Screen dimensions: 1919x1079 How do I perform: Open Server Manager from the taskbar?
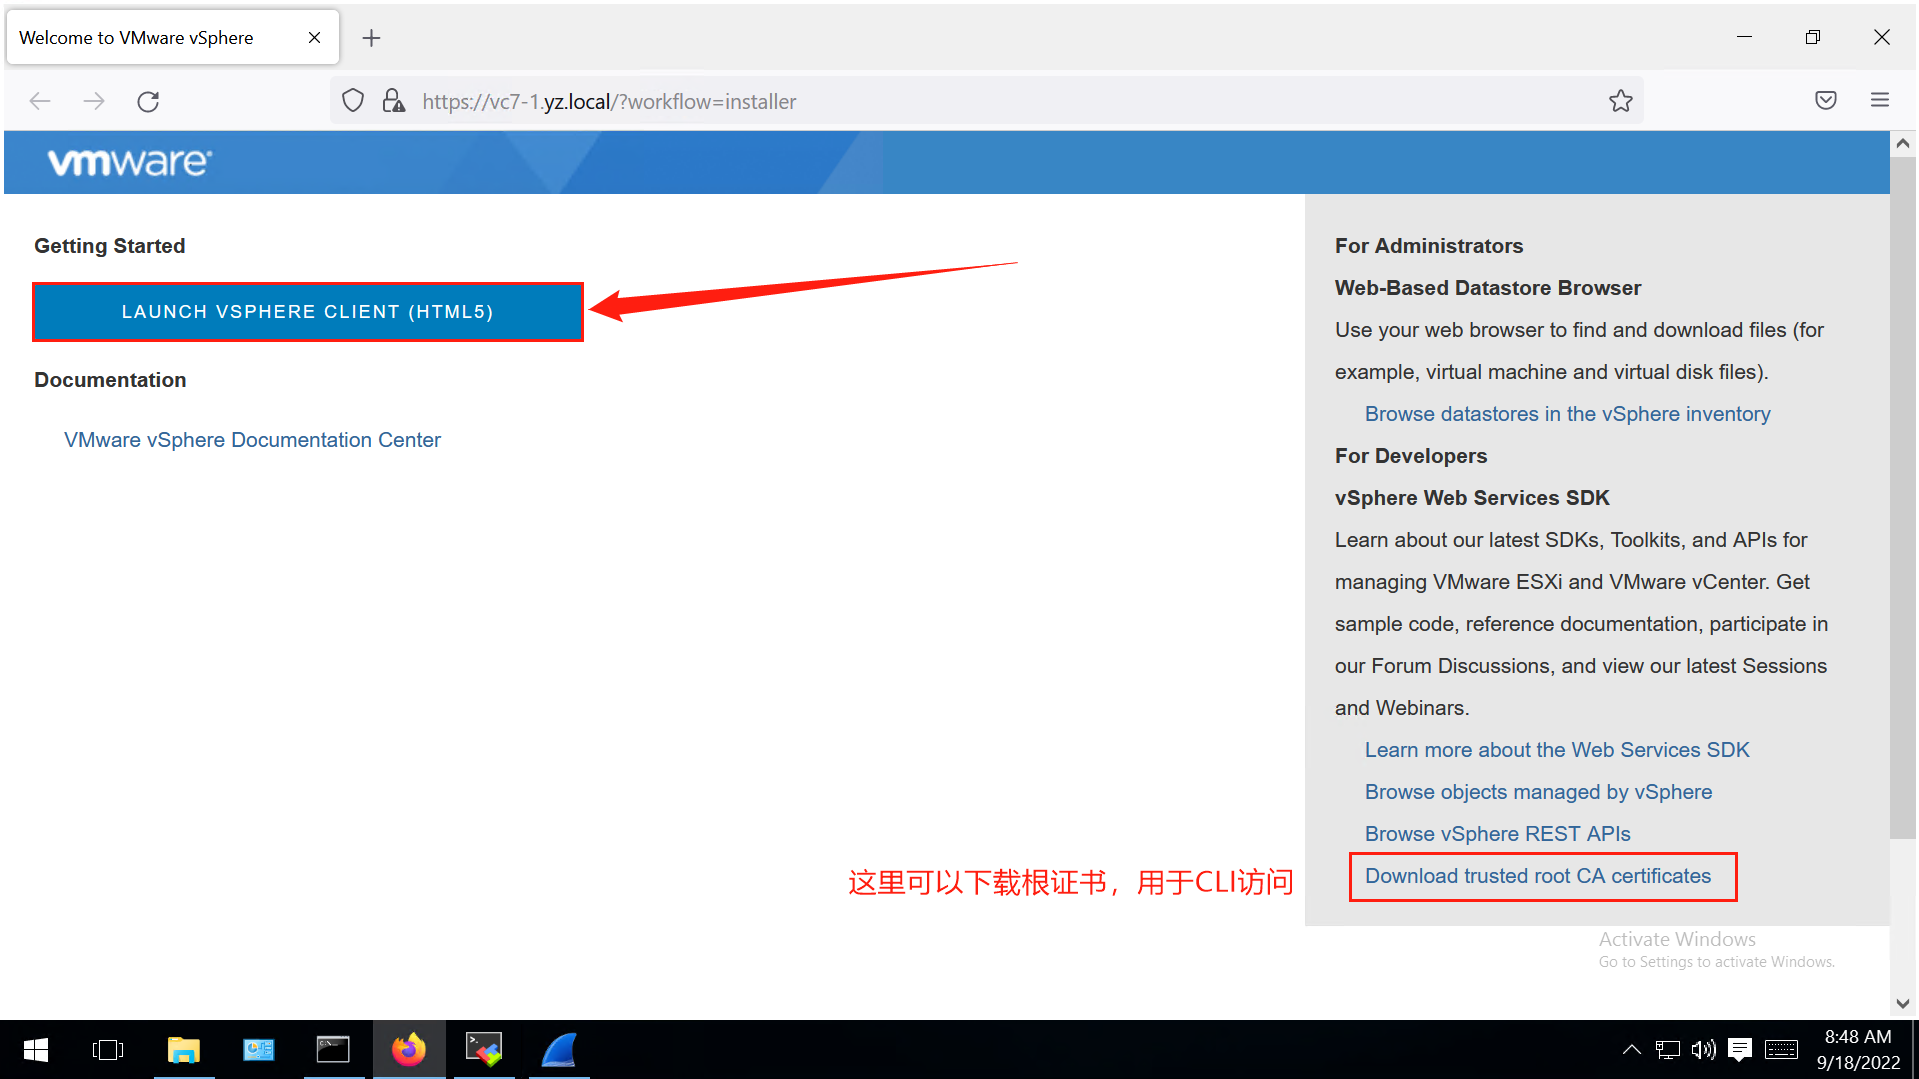point(259,1050)
